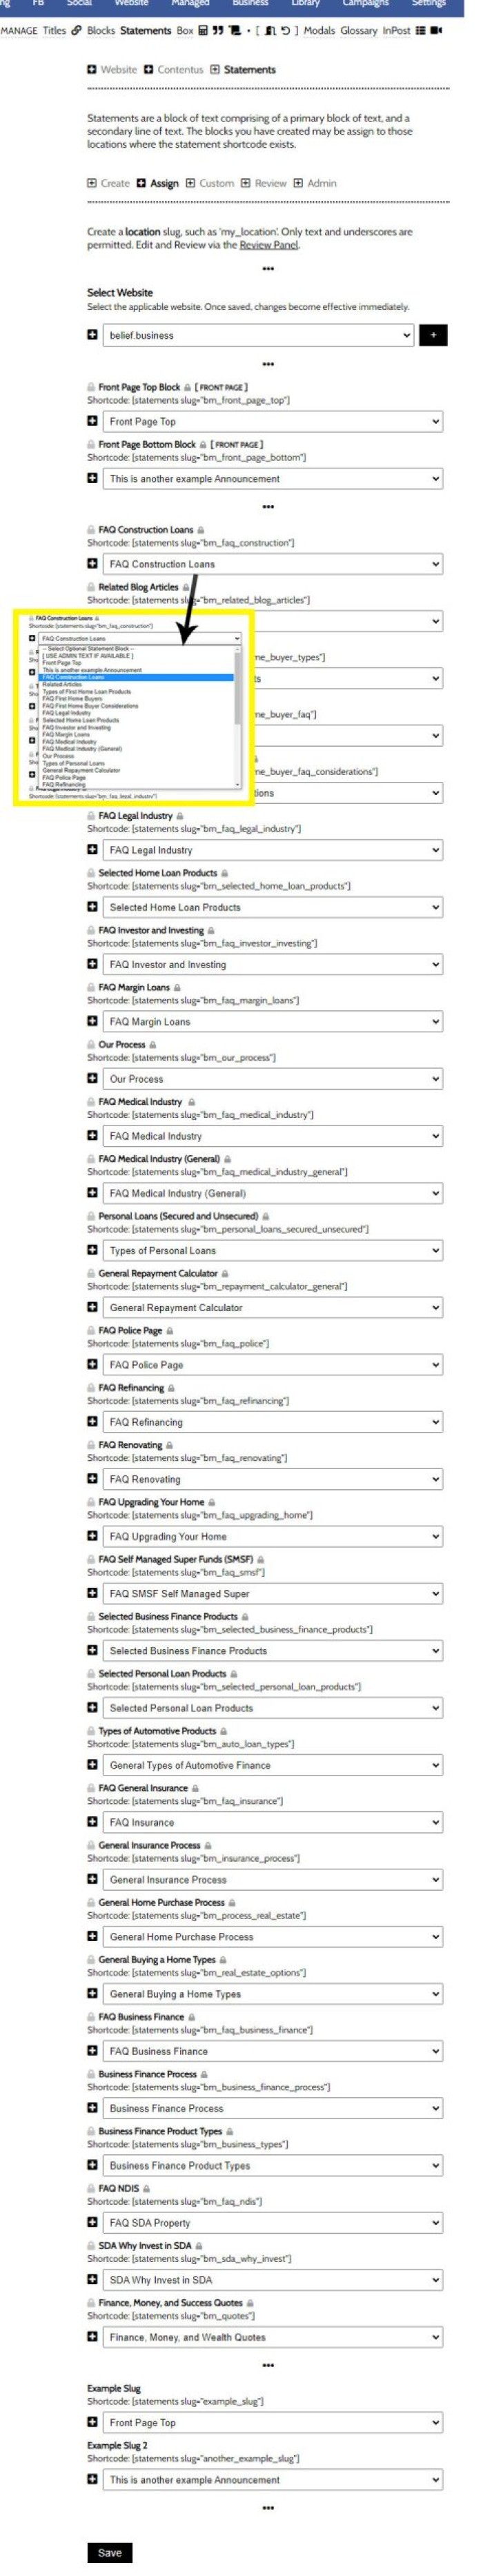Image resolution: width=483 pixels, height=2576 pixels.
Task: Click plus icon beside FAQ Police Page dropdown
Action: coord(93,1365)
